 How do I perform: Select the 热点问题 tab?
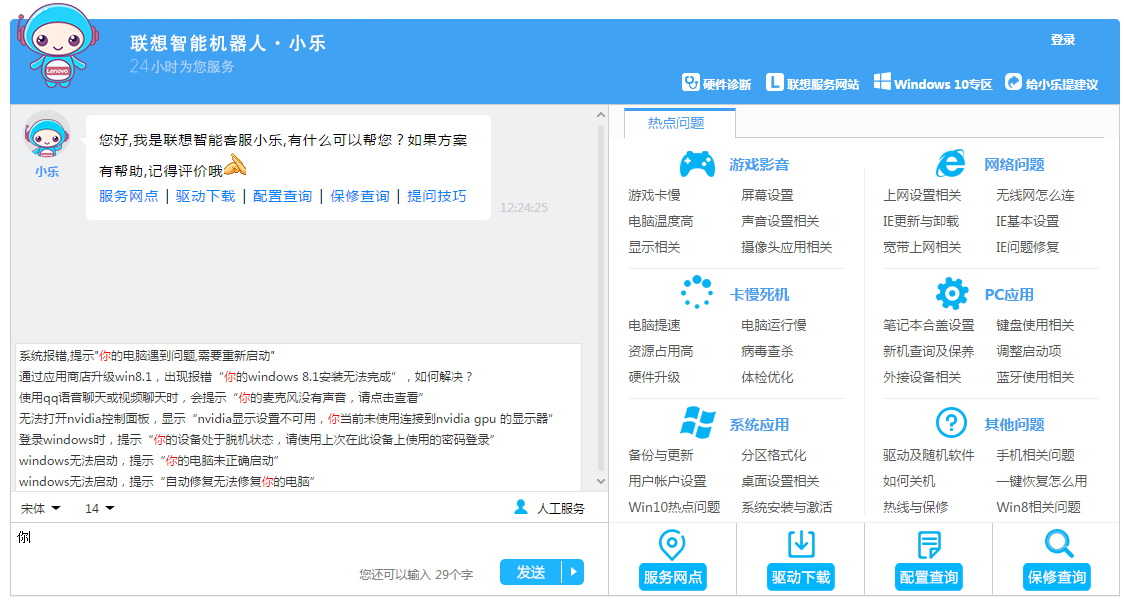679,123
